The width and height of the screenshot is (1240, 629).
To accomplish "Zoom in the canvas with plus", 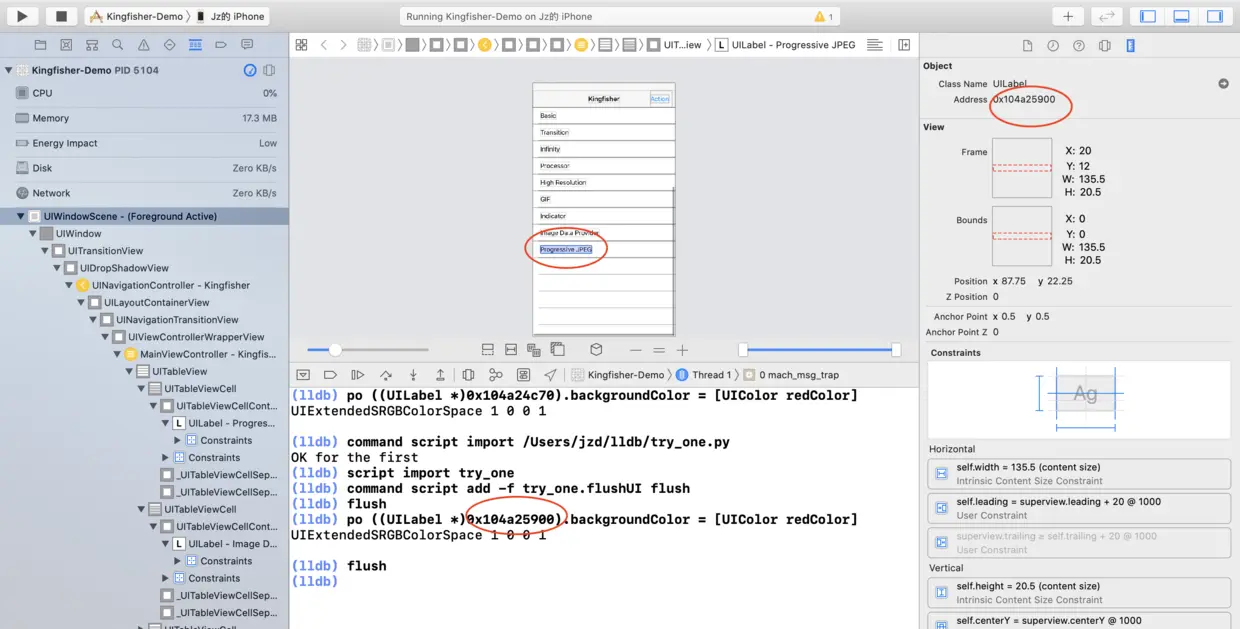I will point(682,350).
